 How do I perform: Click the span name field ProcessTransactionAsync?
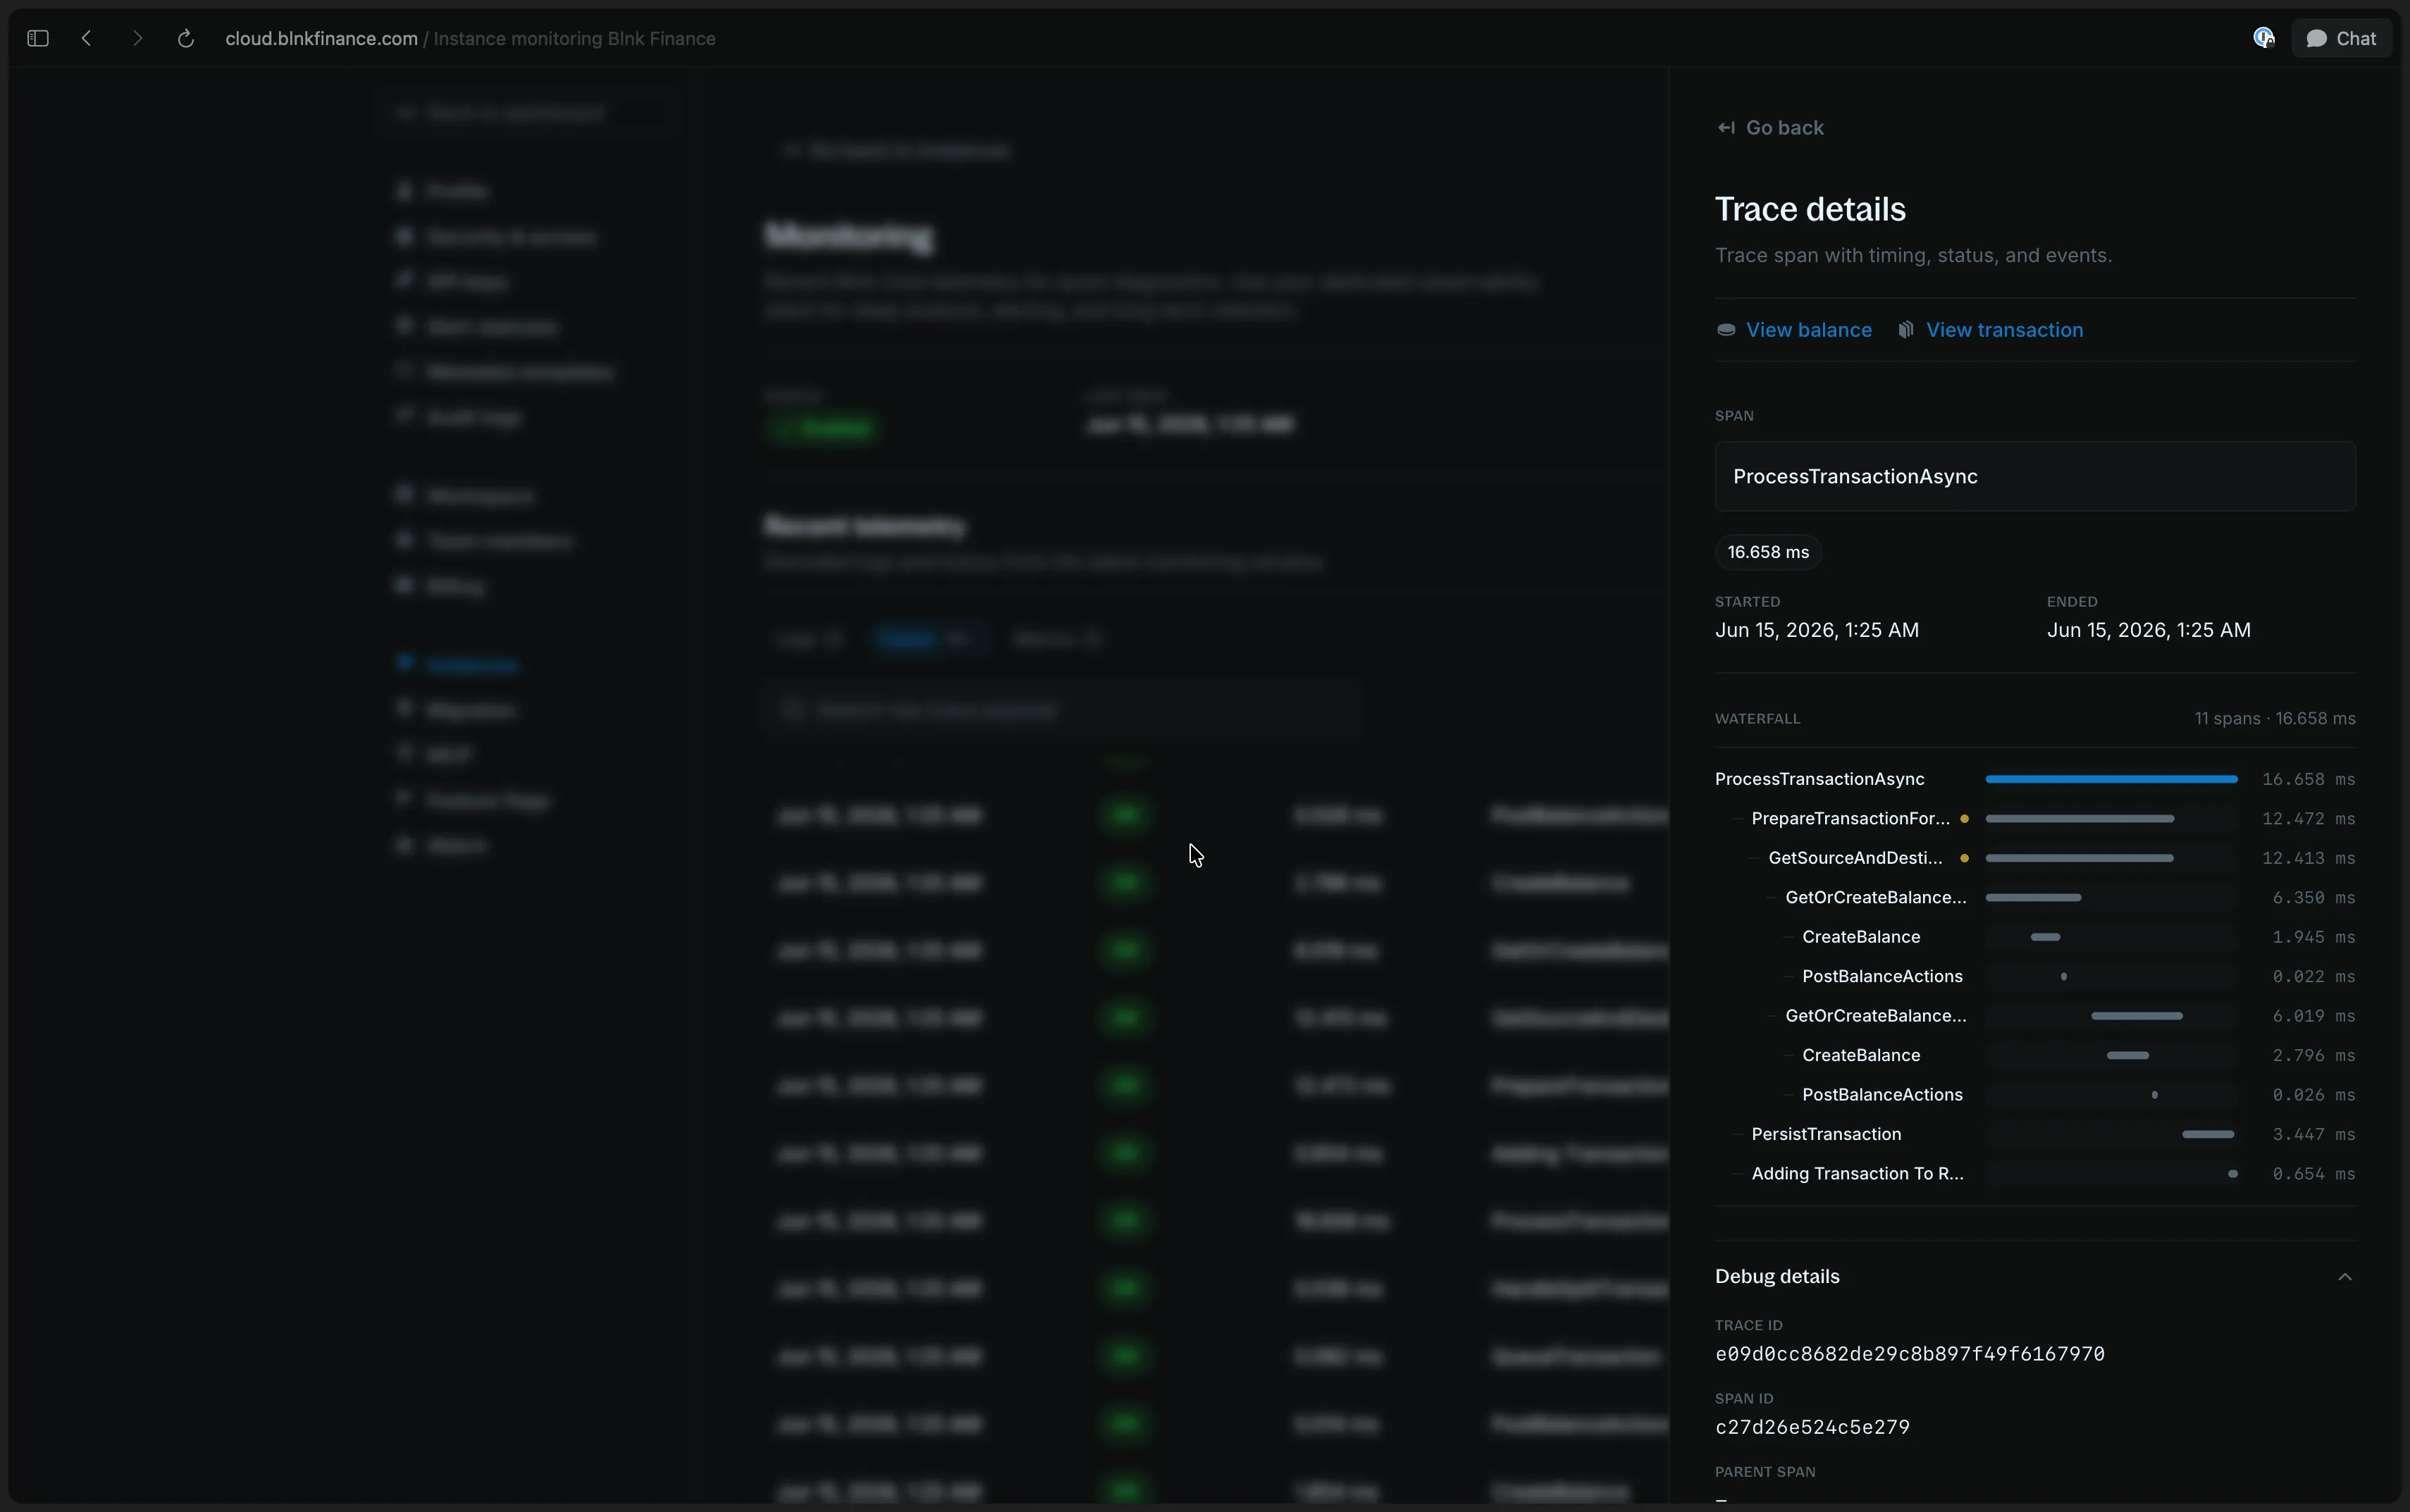tap(2035, 477)
